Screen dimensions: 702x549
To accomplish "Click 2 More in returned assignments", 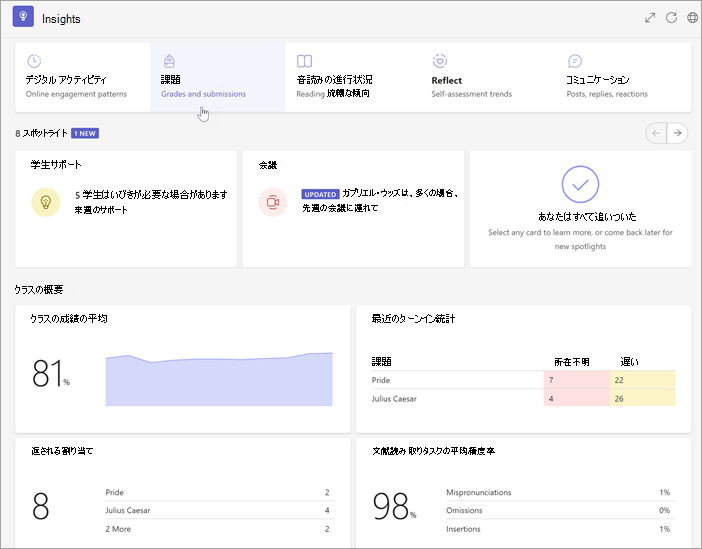I will 219,529.
